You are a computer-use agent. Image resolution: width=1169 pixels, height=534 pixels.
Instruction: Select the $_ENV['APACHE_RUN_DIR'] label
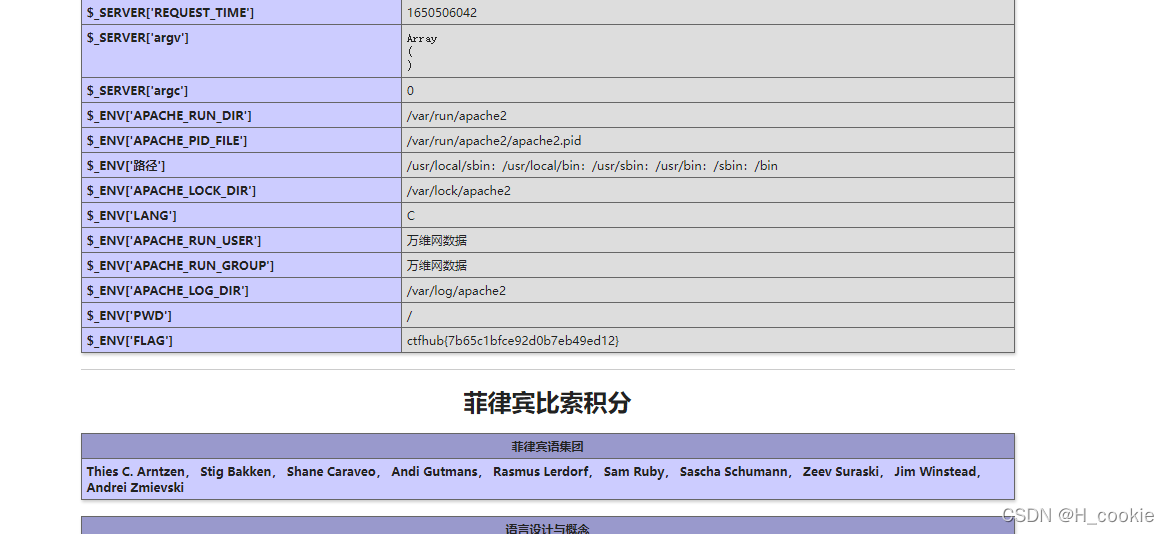click(169, 116)
